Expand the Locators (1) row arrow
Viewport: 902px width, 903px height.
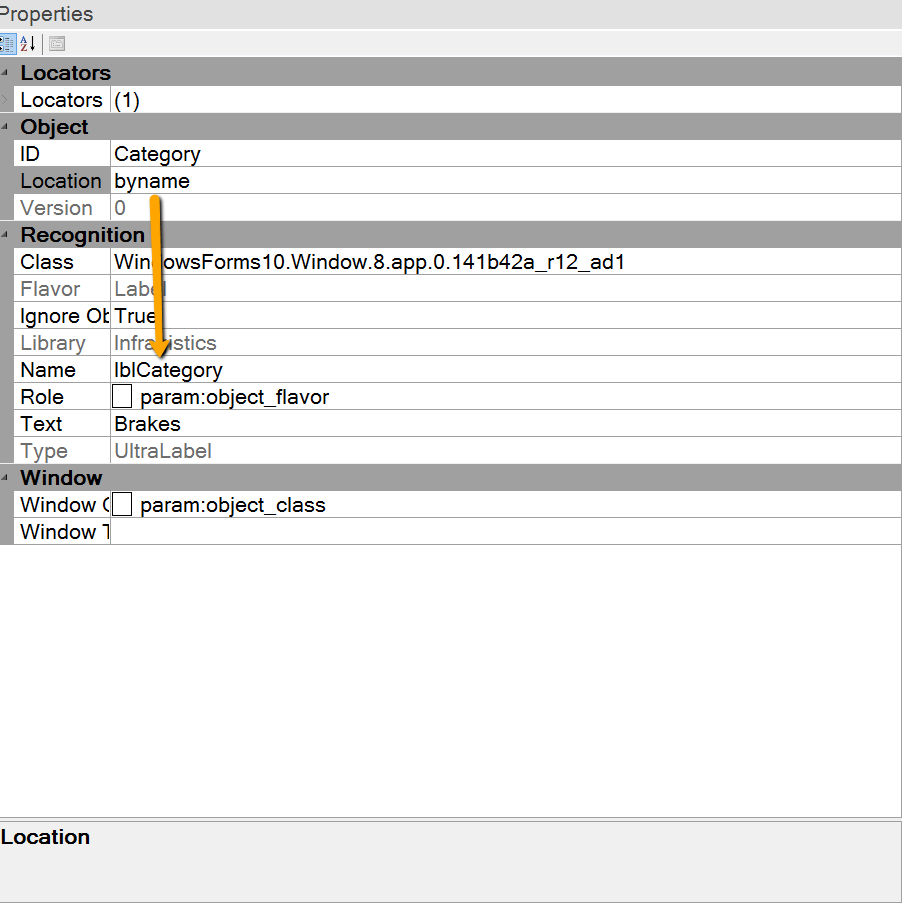coord(6,100)
